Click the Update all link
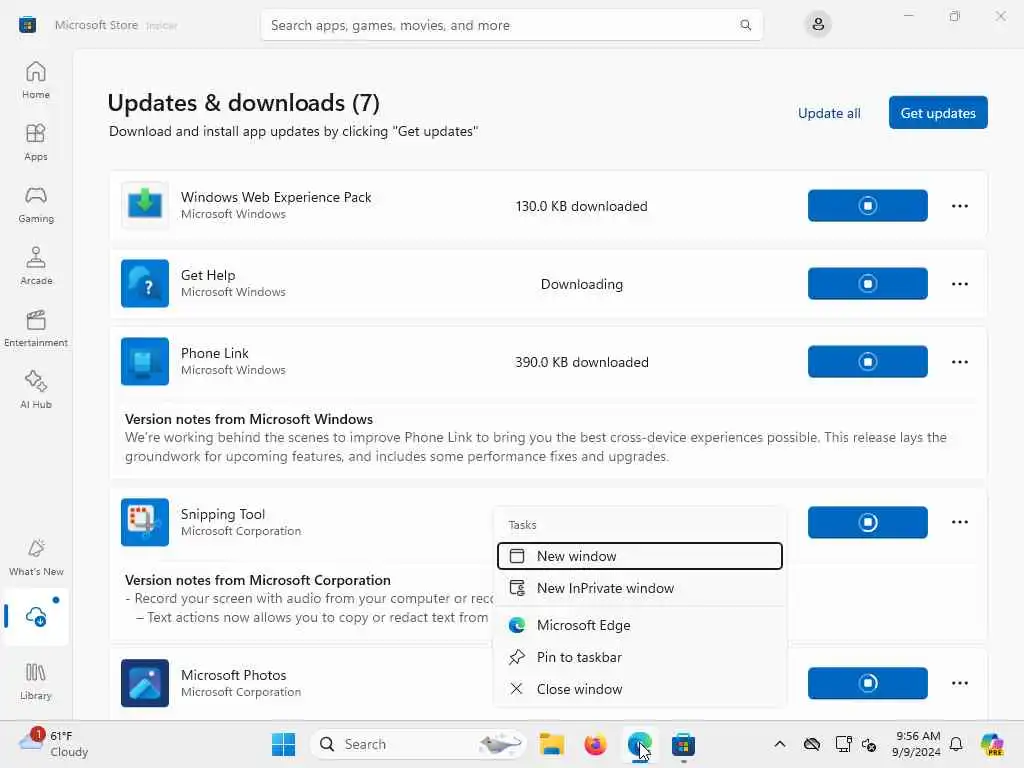1024x768 pixels. 829,113
